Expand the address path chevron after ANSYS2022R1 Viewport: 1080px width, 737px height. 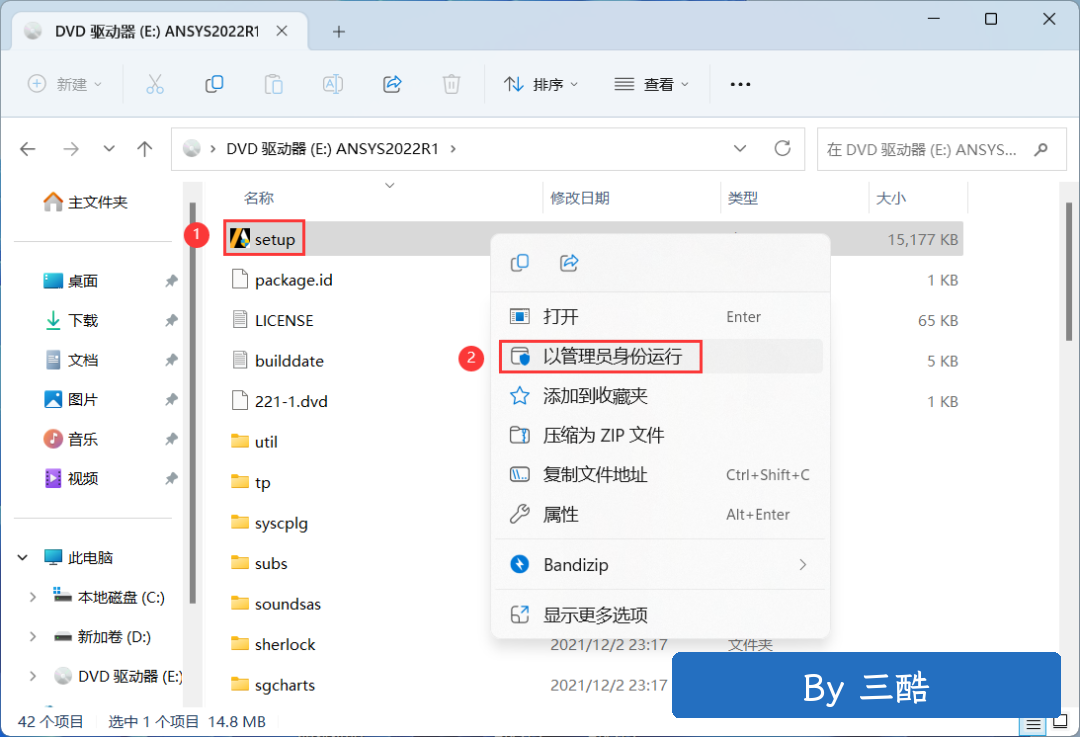(x=453, y=149)
